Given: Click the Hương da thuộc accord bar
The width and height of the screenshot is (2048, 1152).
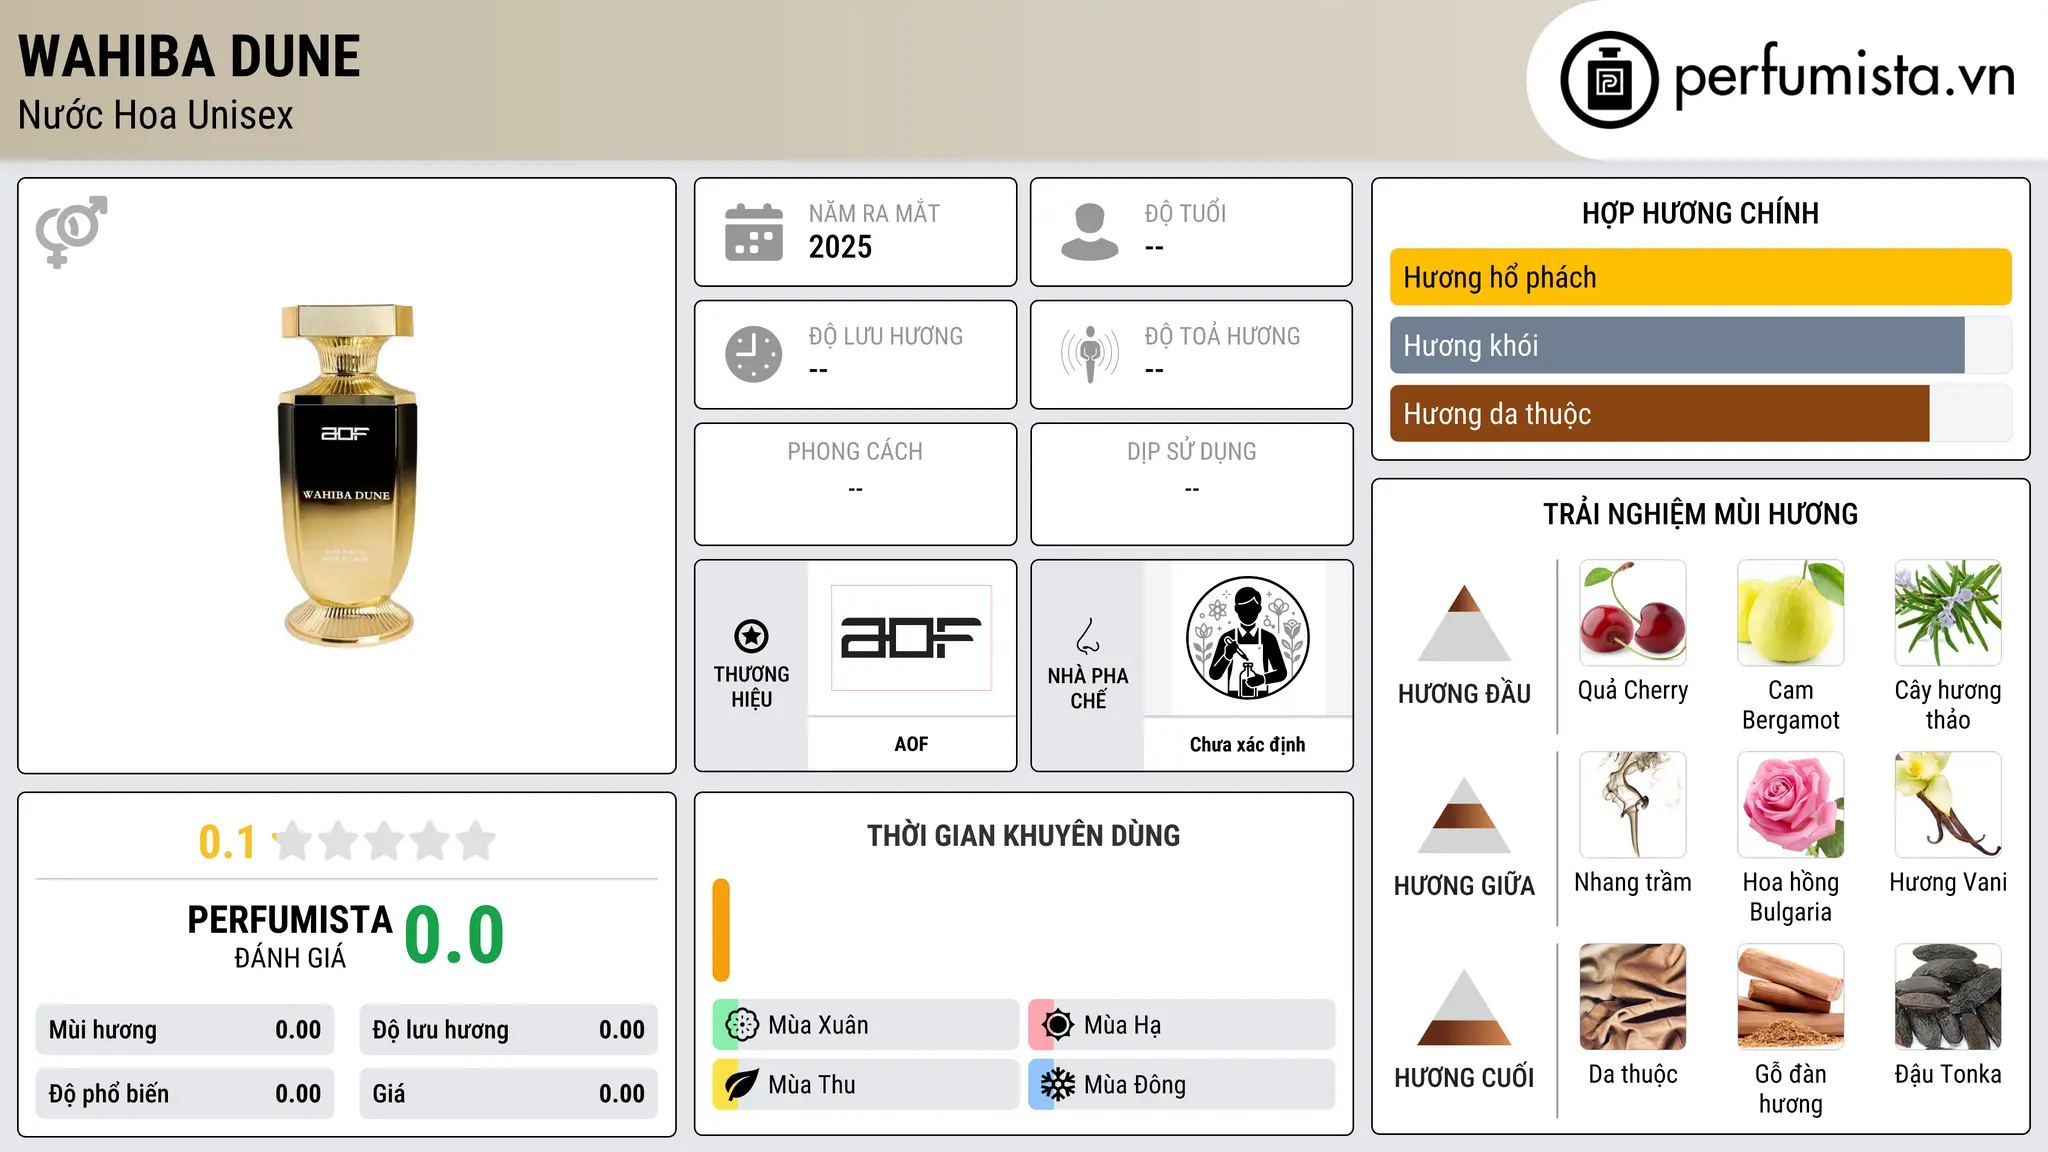Looking at the screenshot, I should click(x=1700, y=414).
